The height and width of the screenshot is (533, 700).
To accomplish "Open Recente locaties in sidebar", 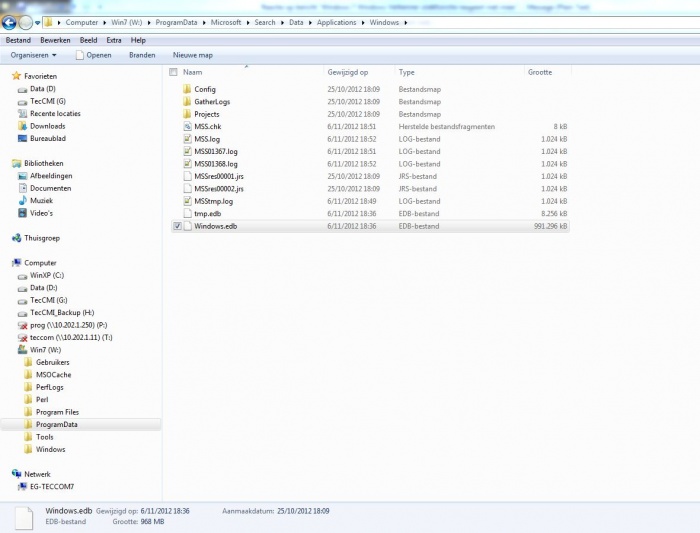I will [55, 114].
